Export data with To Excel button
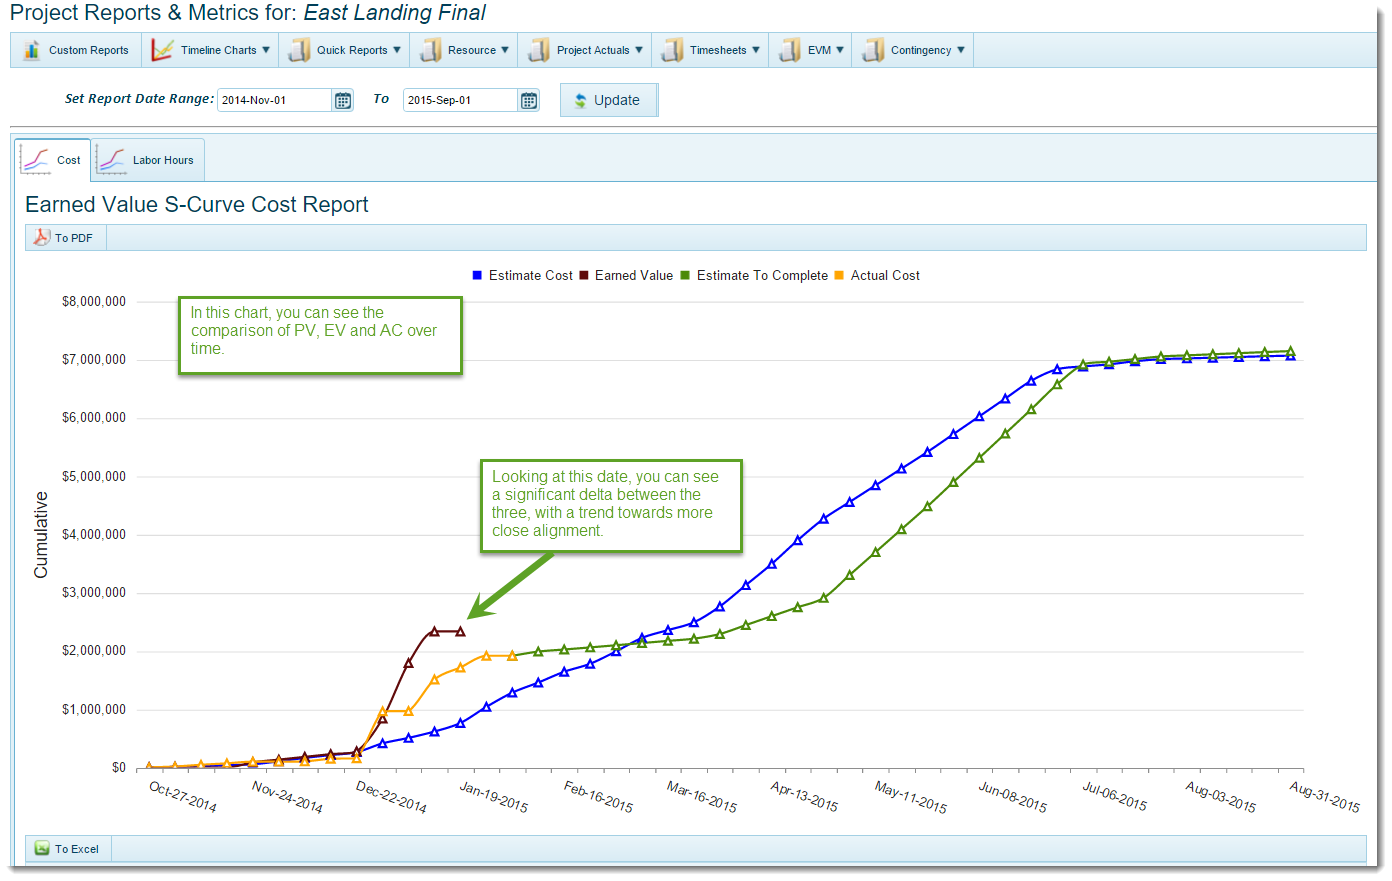The image size is (1392, 881). click(68, 849)
